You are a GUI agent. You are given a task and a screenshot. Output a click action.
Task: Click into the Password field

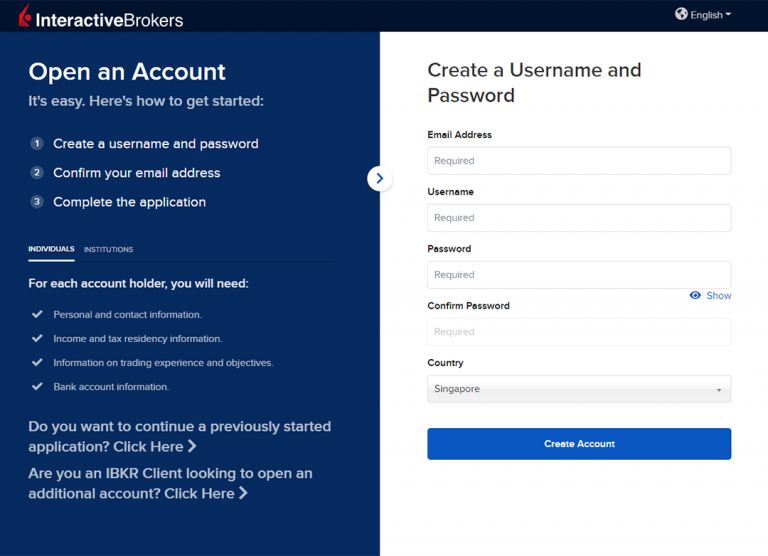point(579,275)
